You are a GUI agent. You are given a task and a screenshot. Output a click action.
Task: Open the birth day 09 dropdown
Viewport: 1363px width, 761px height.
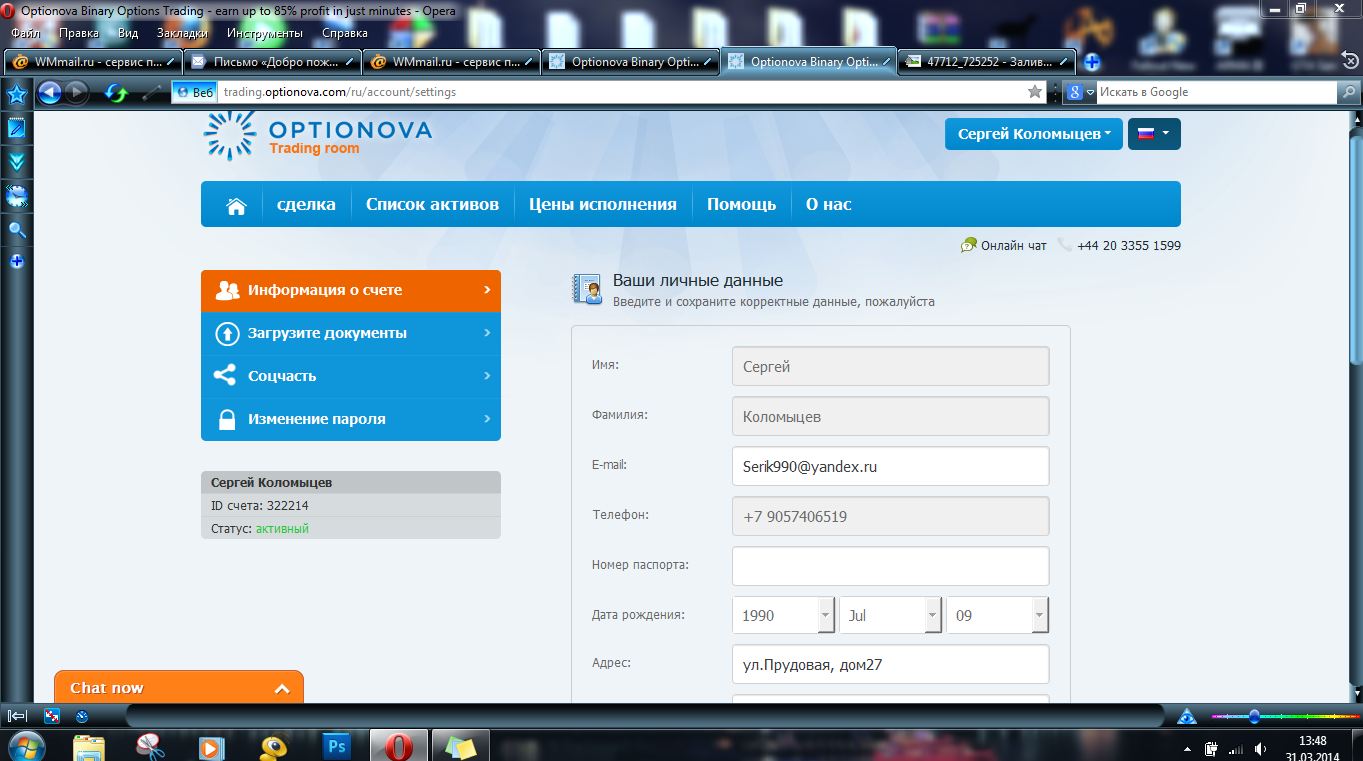tap(998, 615)
